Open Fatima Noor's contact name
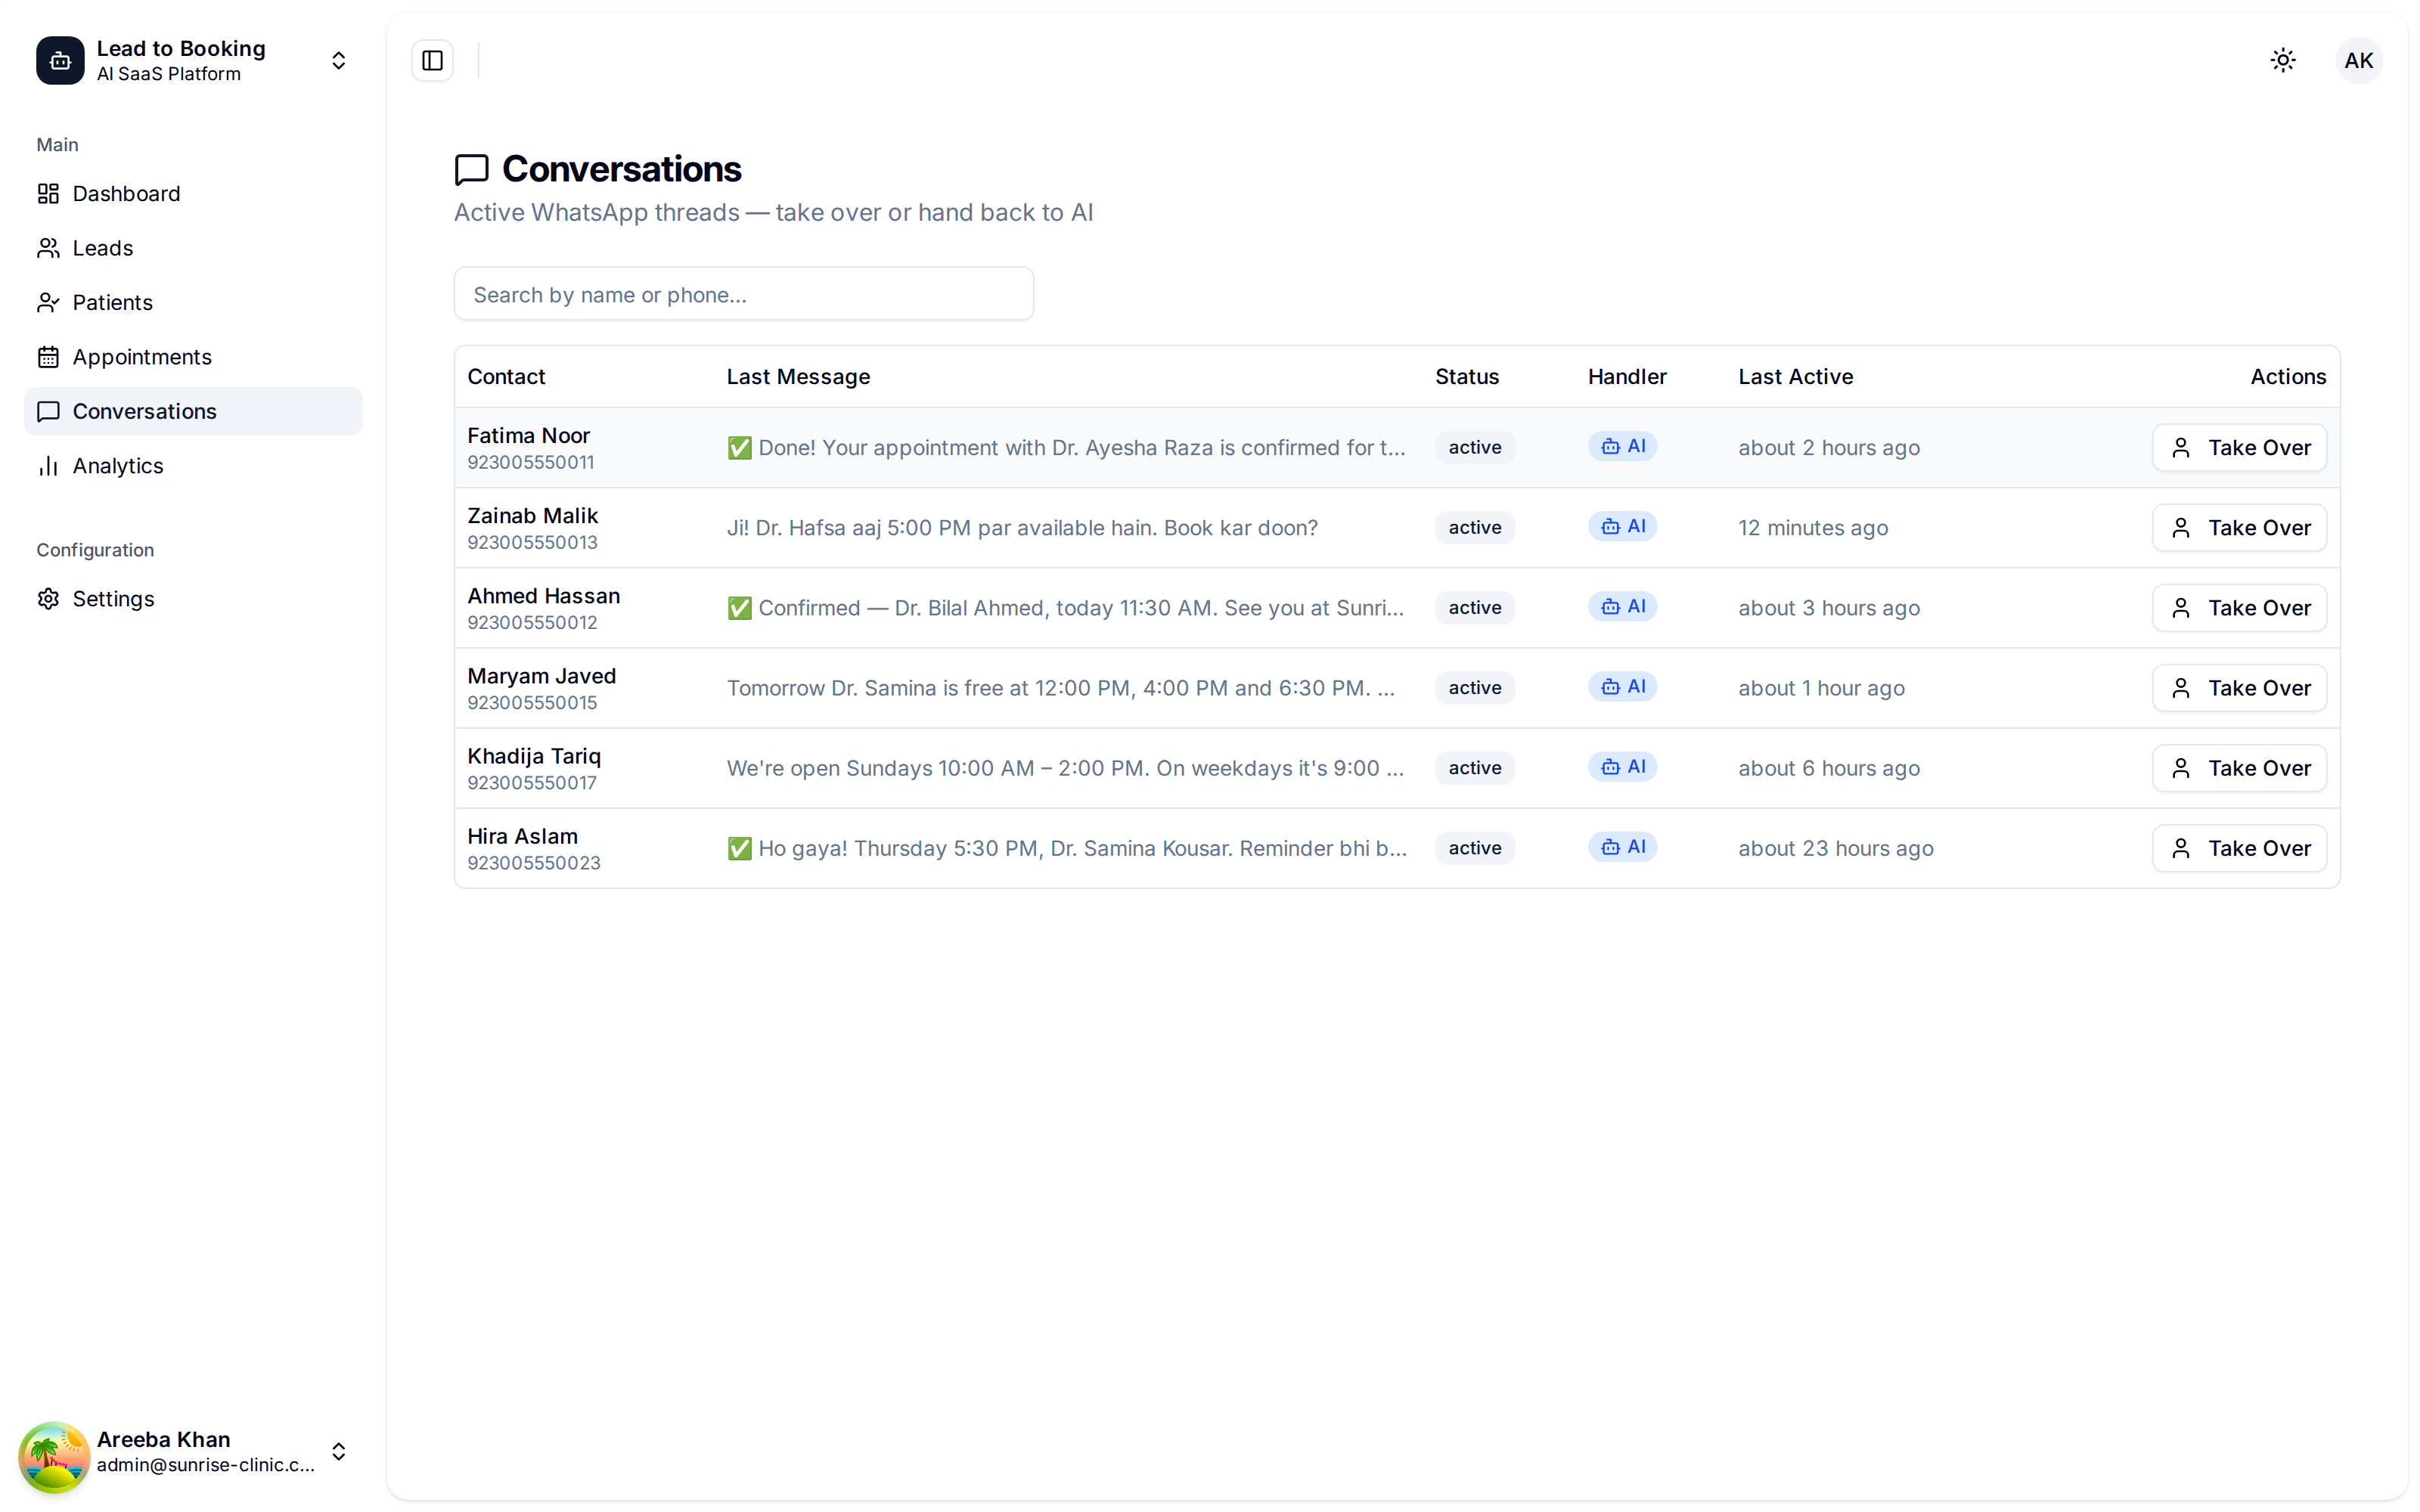2420x1512 pixels. (x=528, y=435)
